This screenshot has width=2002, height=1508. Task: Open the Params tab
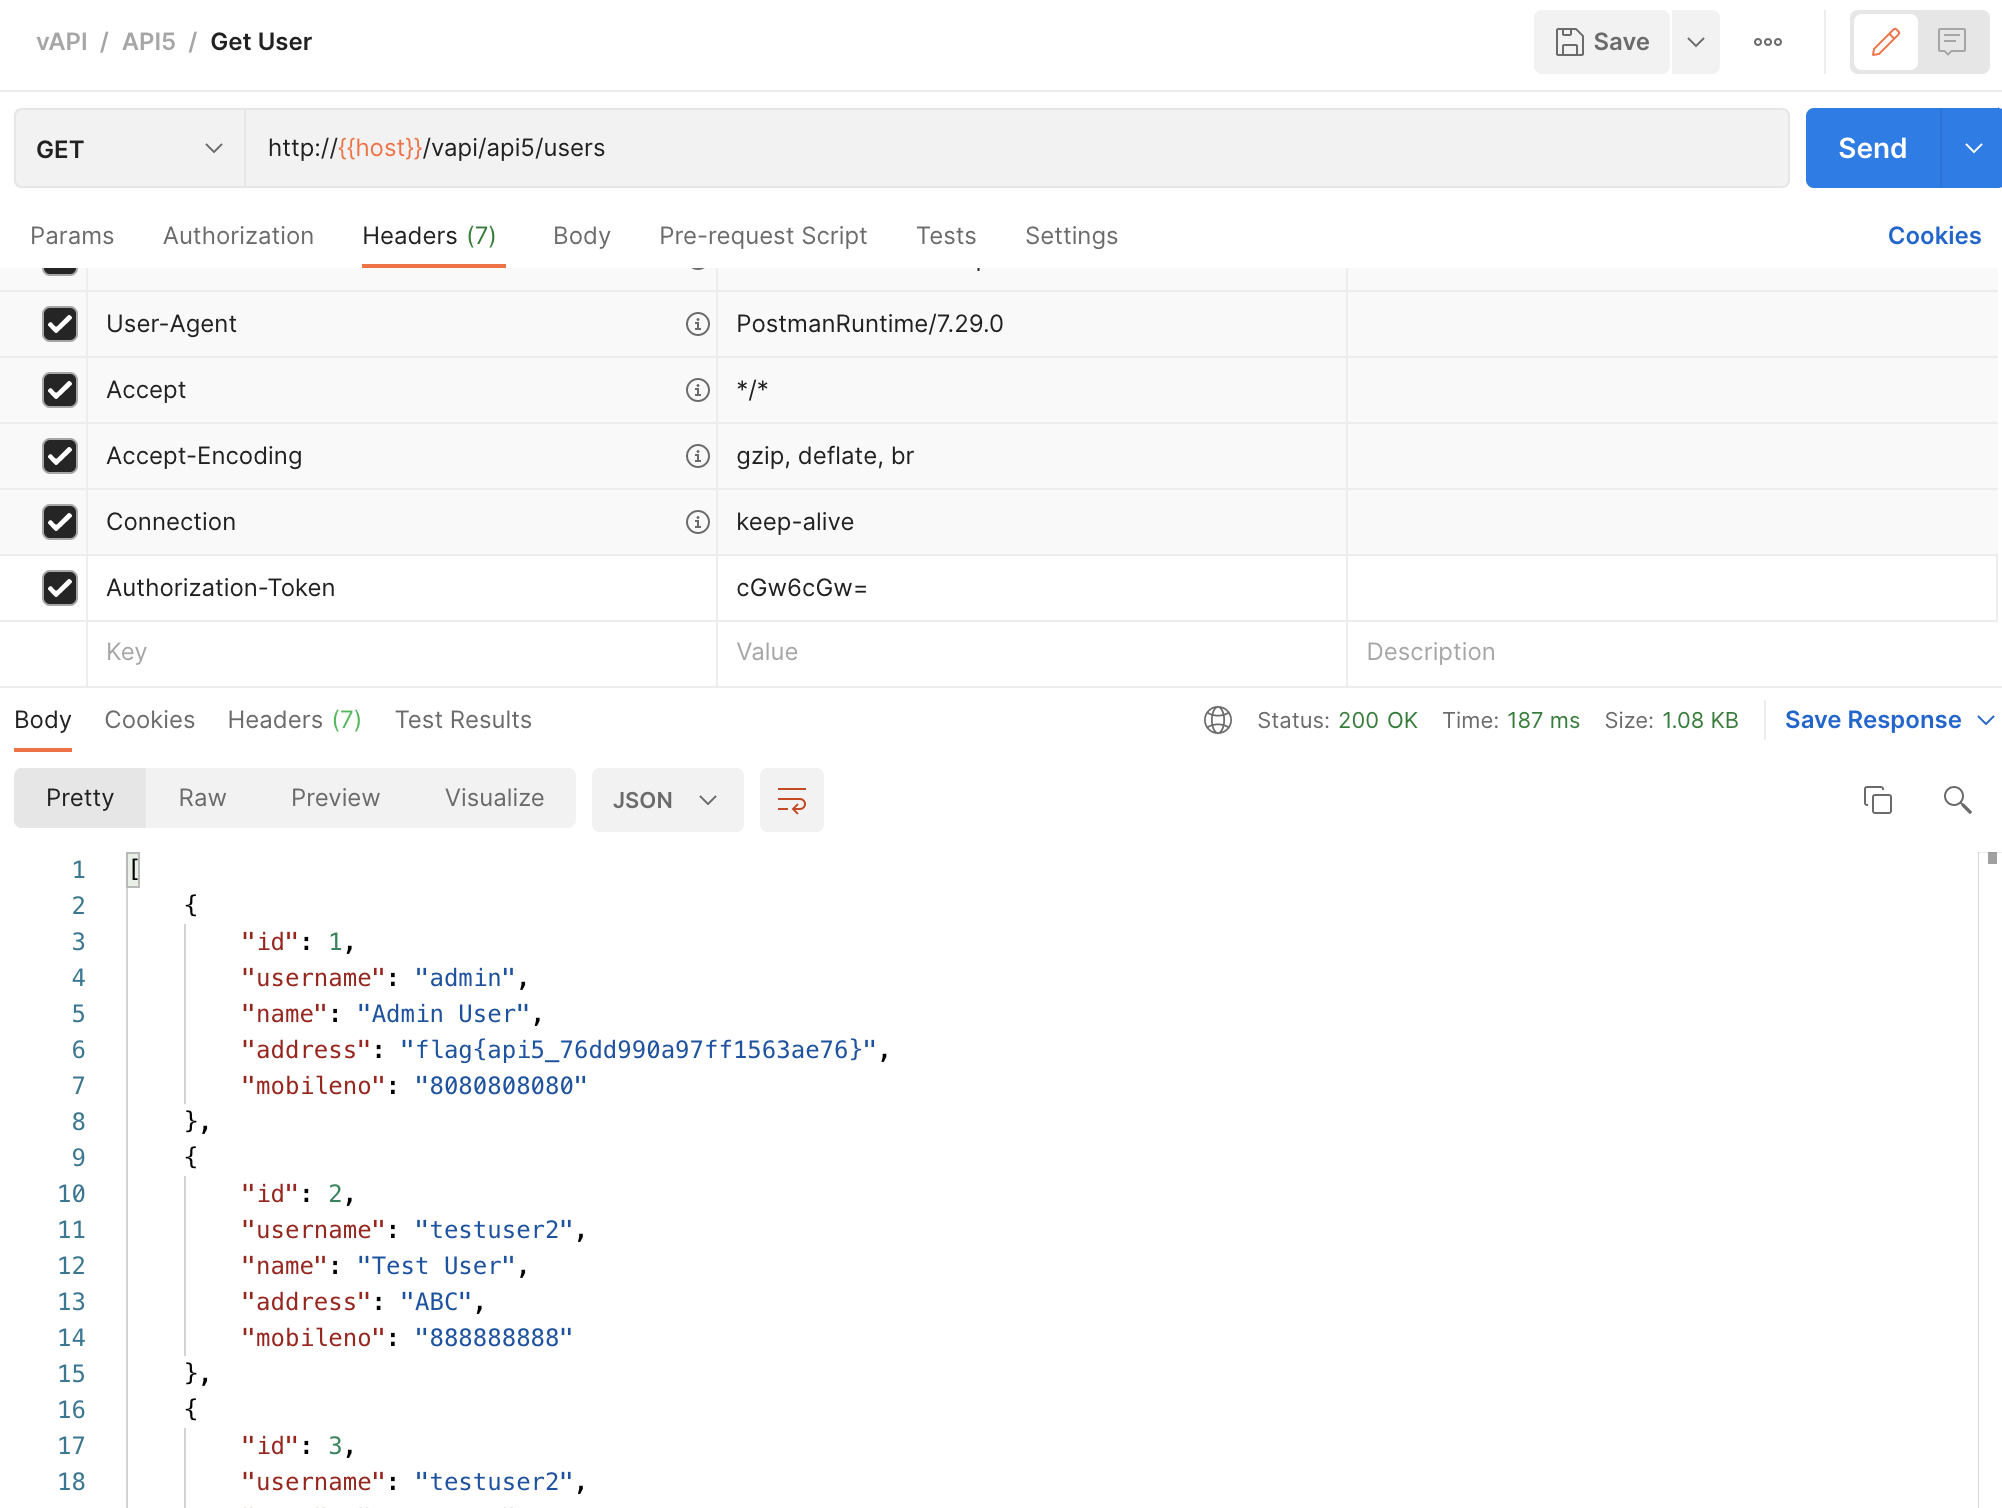tap(72, 236)
